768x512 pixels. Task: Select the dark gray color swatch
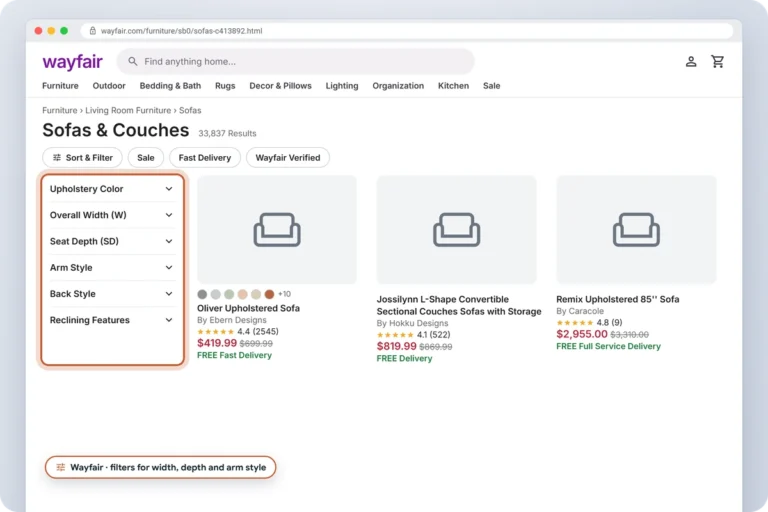(202, 294)
